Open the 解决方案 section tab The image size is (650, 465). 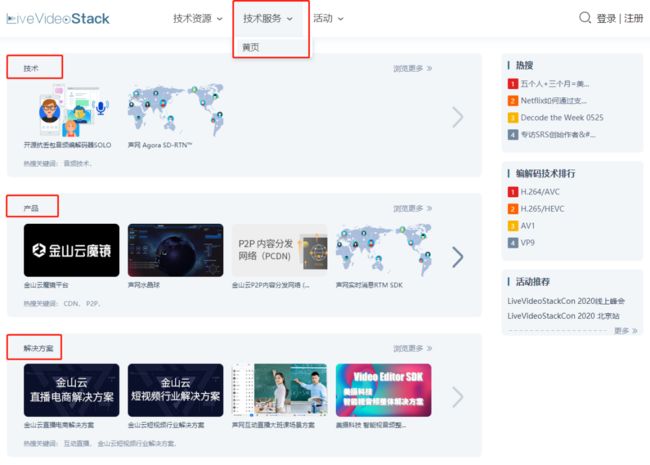(38, 348)
